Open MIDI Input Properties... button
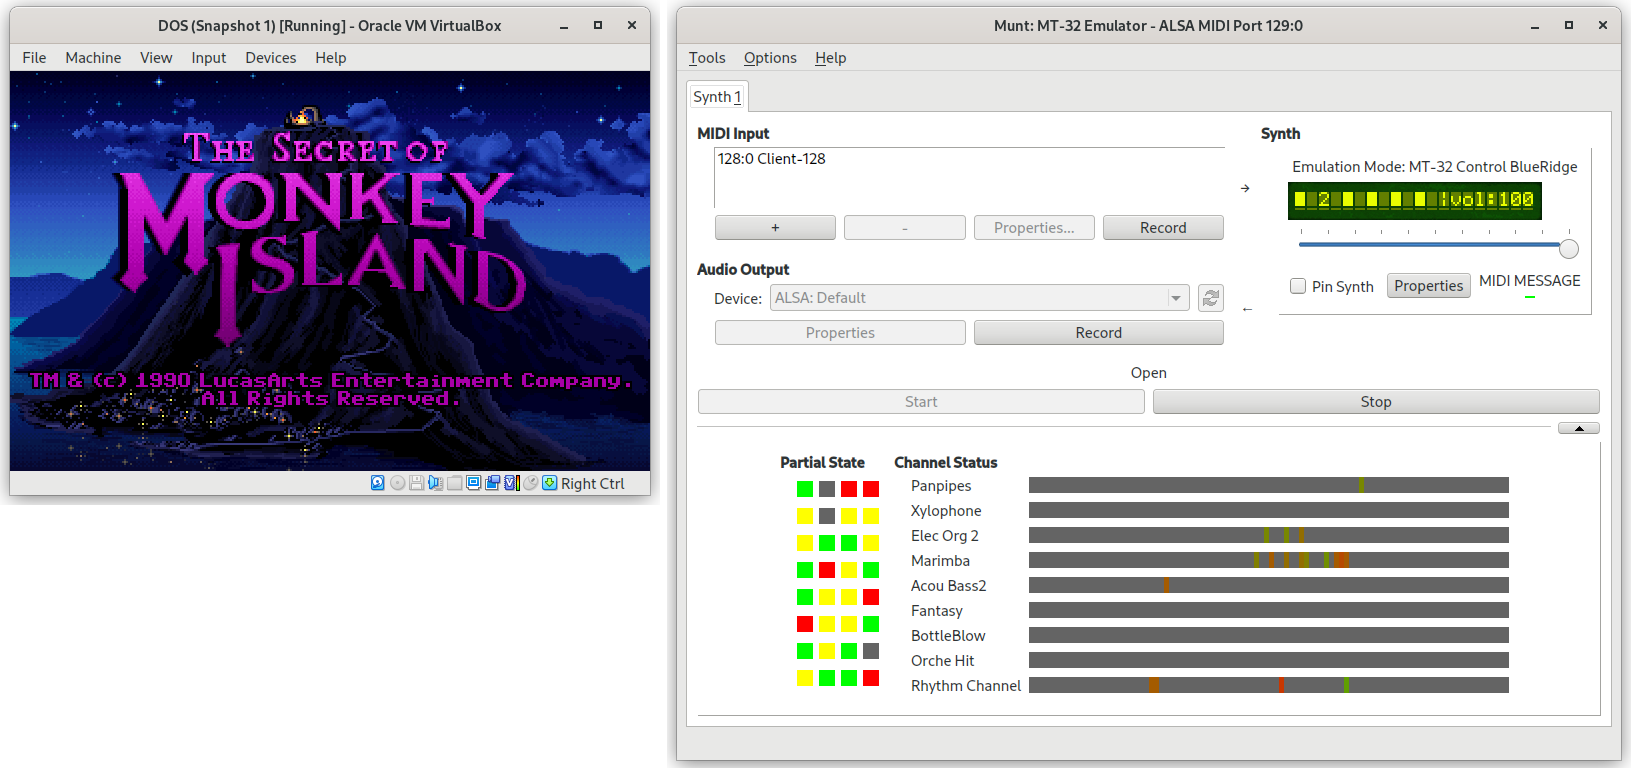Screen dimensions: 1631x768 click(x=1034, y=228)
